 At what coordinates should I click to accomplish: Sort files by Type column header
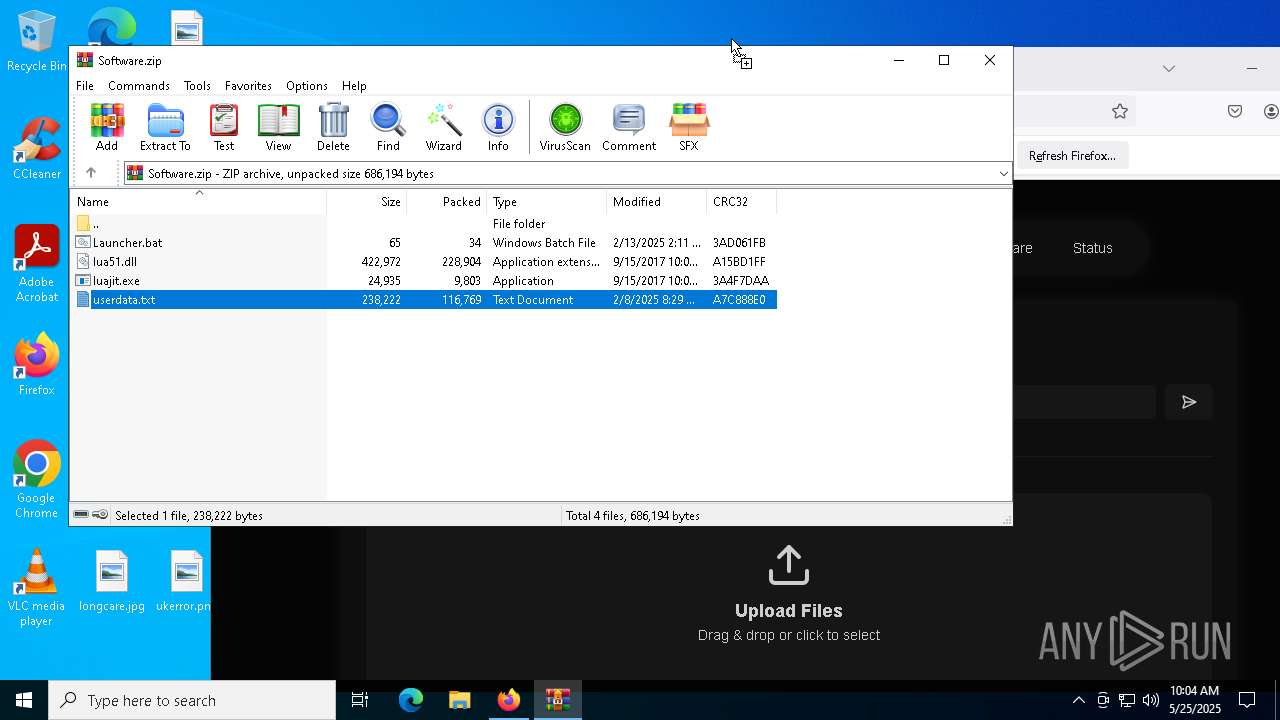pyautogui.click(x=547, y=201)
